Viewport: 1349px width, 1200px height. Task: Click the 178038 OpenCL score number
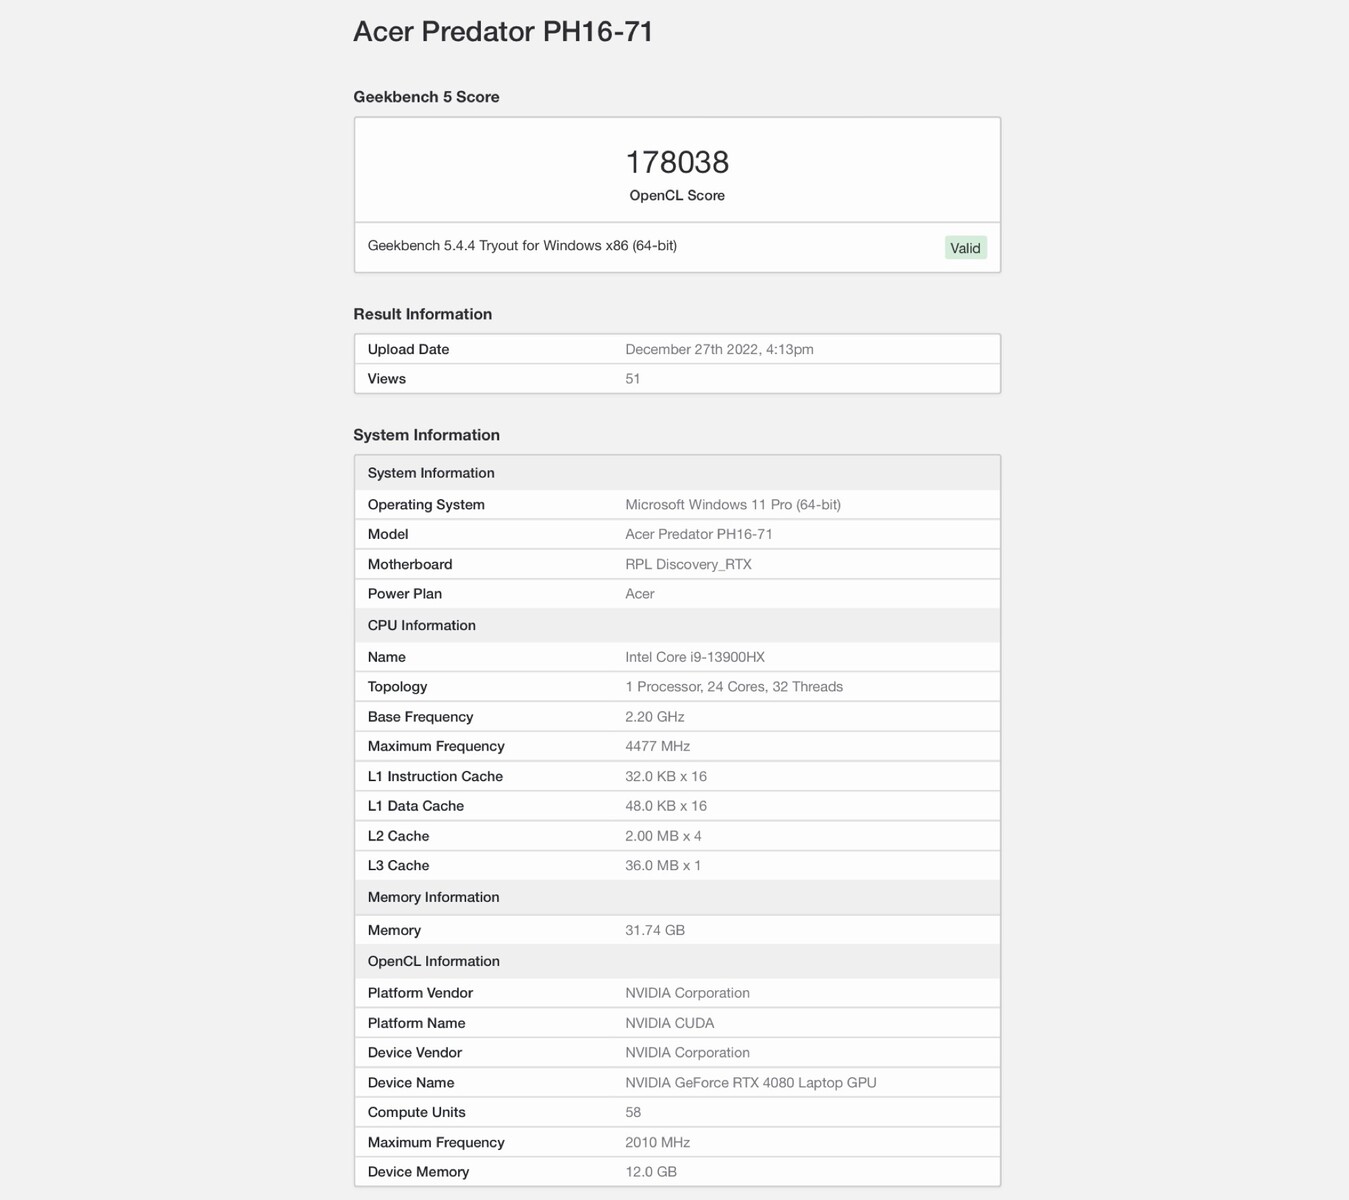(677, 162)
